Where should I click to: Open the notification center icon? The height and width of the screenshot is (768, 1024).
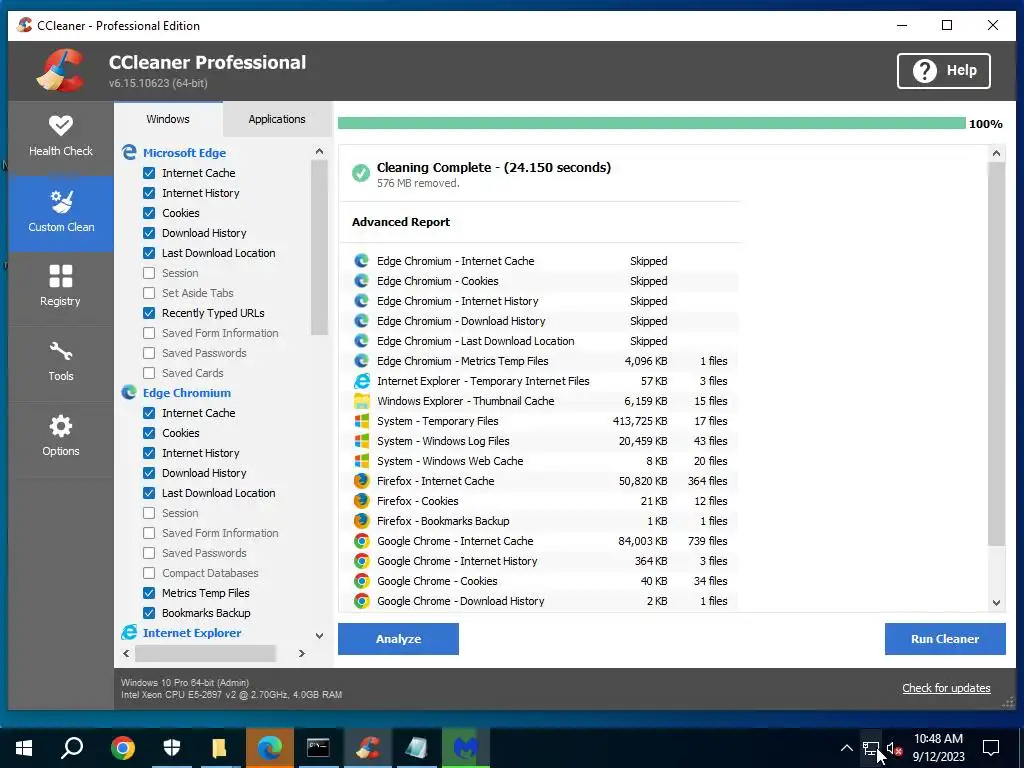[x=991, y=748]
